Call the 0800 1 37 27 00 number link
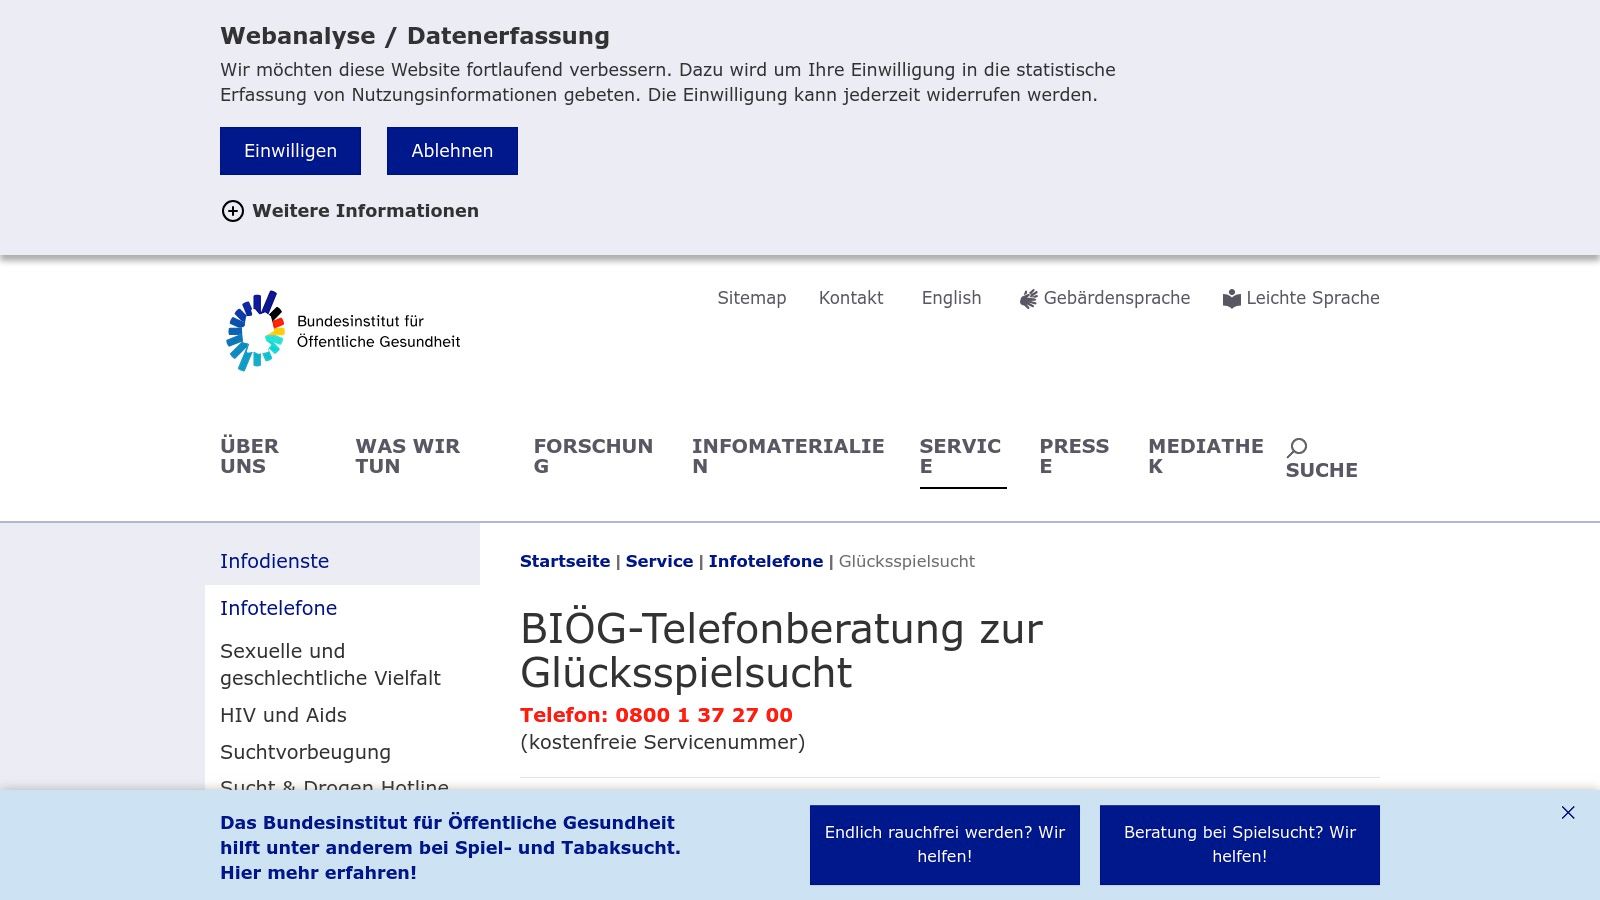 pos(702,715)
